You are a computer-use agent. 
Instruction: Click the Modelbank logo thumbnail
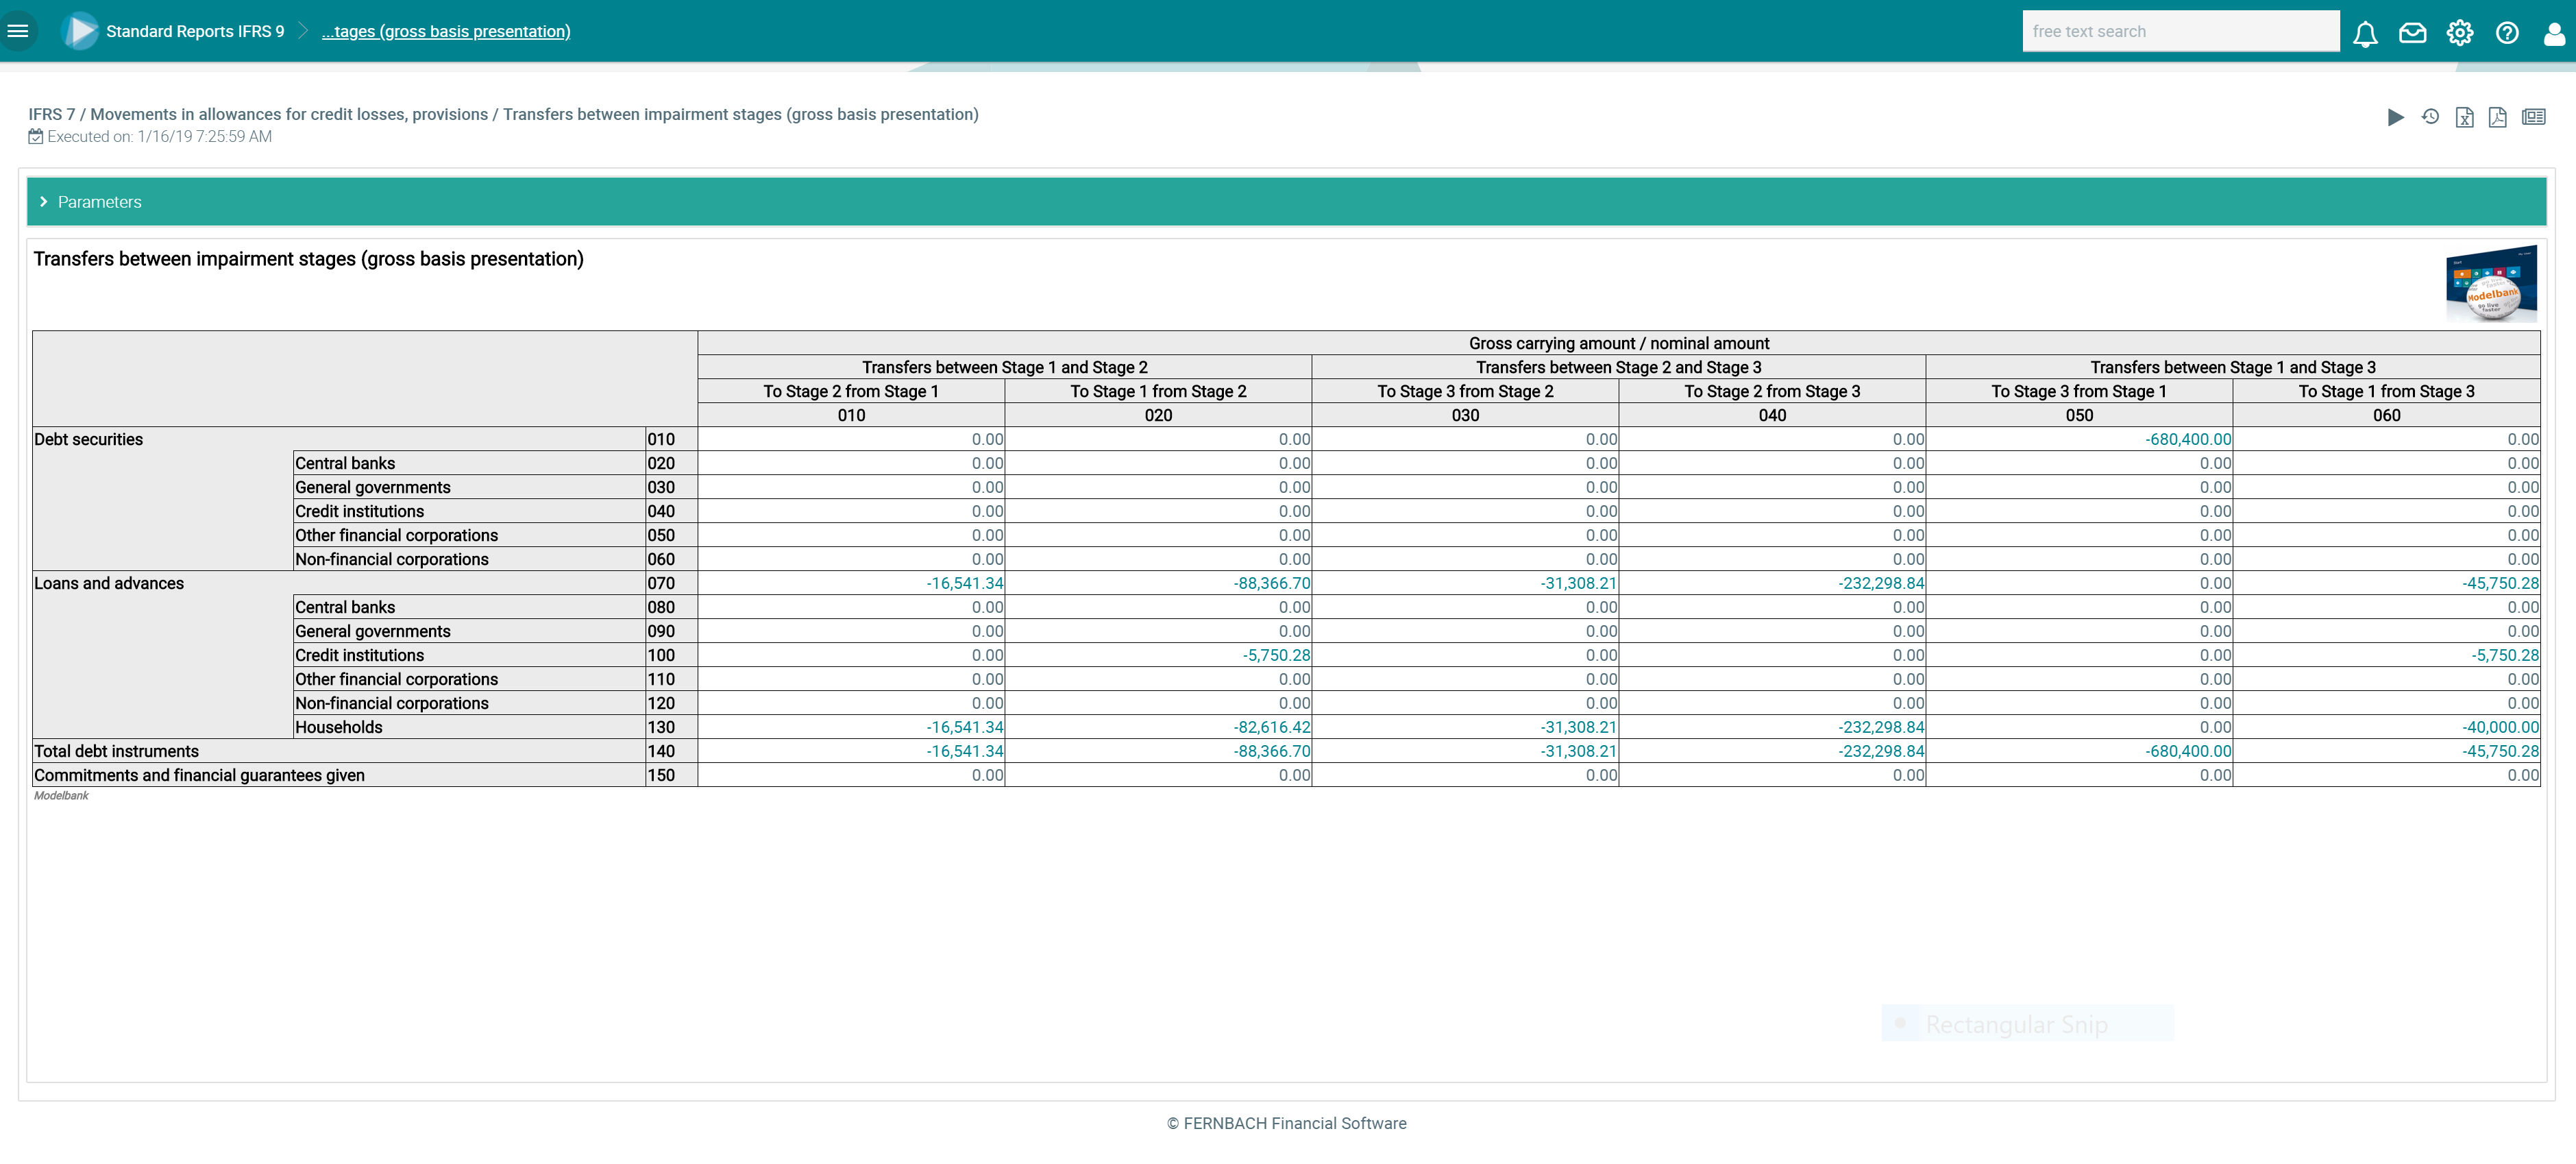point(2491,283)
